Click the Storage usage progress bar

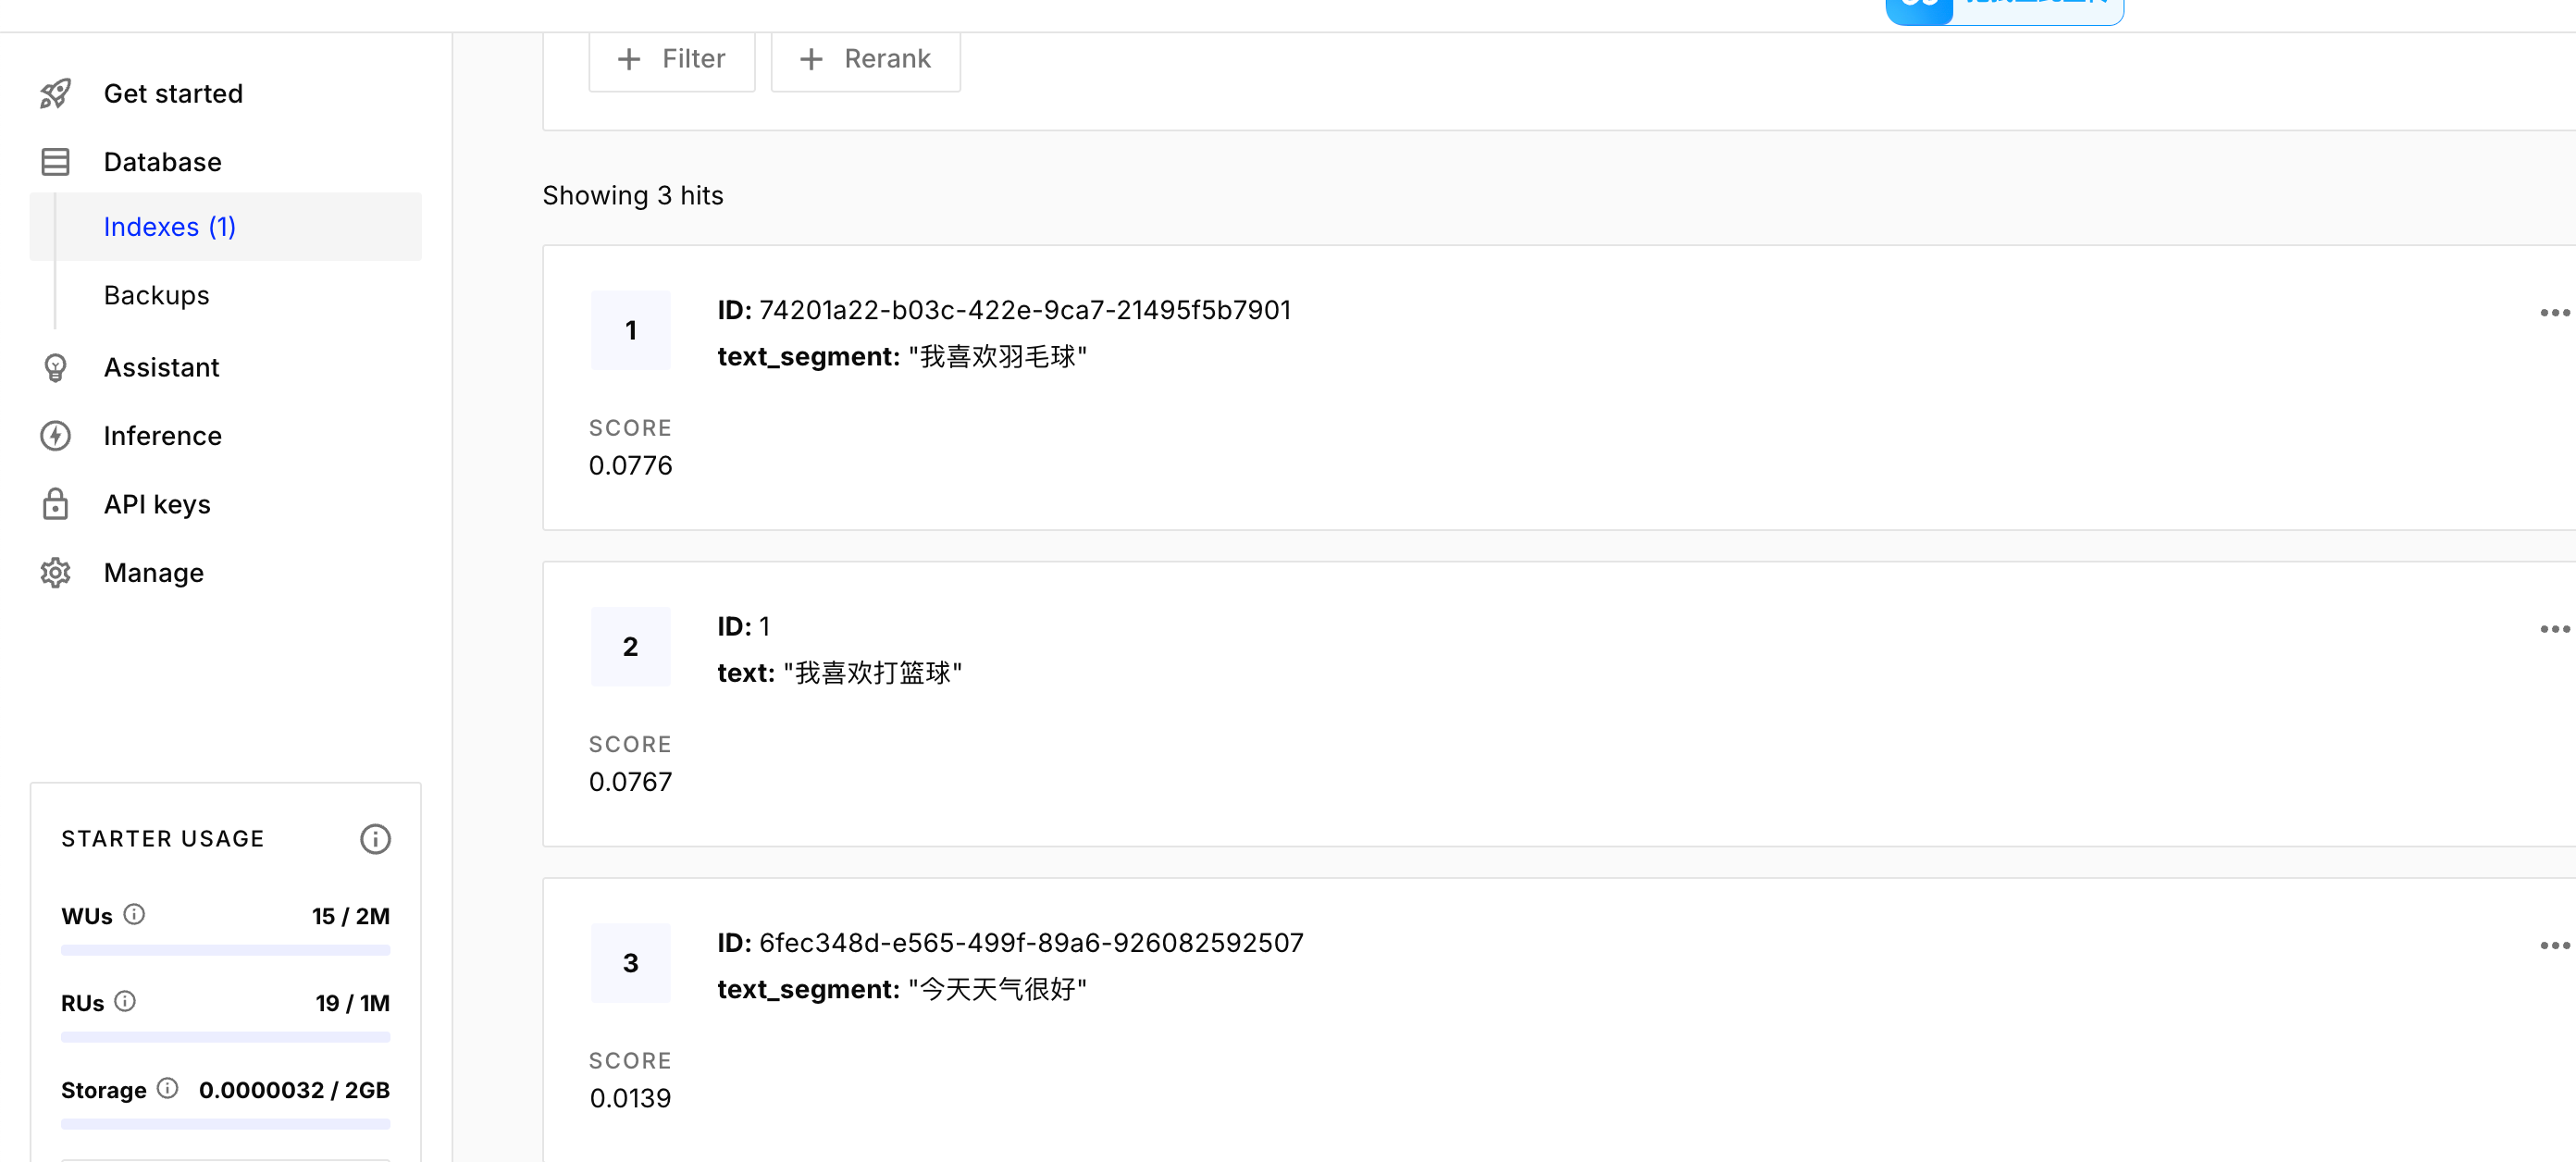tap(225, 1124)
